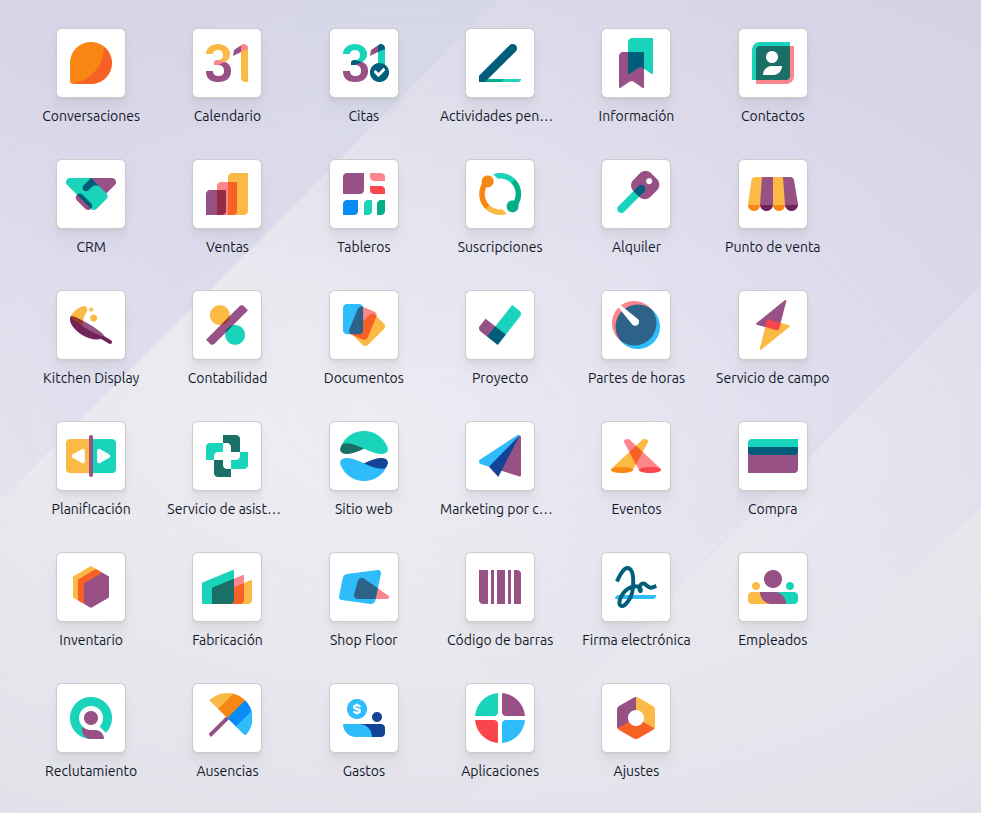
Task: Open the Reclutamiento module
Action: tap(91, 717)
